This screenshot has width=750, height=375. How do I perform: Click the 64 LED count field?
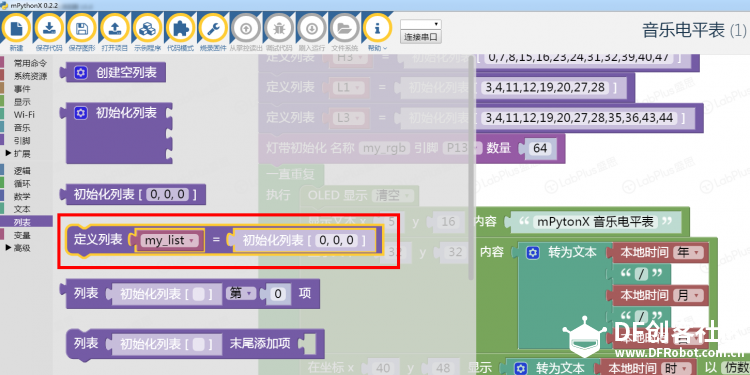540,148
